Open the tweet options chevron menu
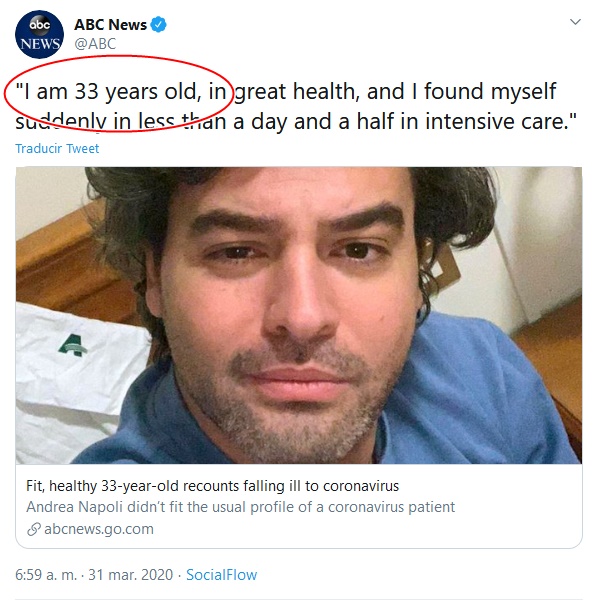 coord(575,22)
